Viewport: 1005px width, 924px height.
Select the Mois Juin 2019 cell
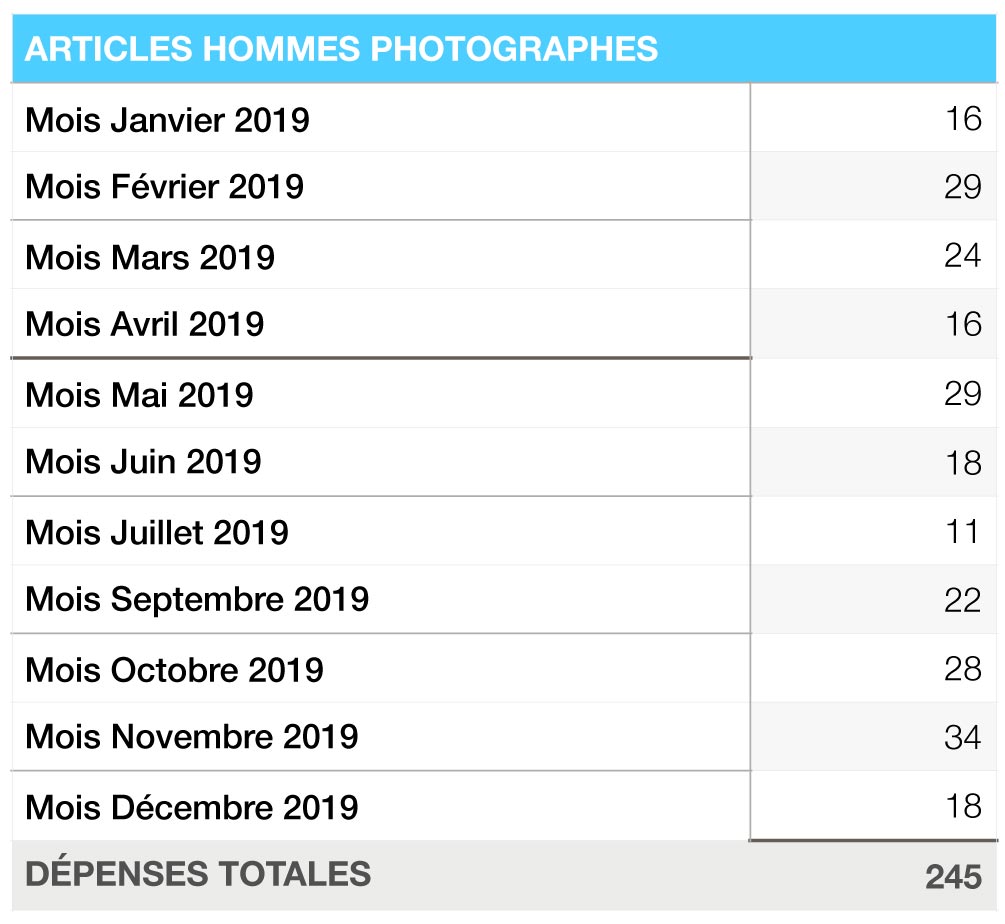click(x=143, y=462)
